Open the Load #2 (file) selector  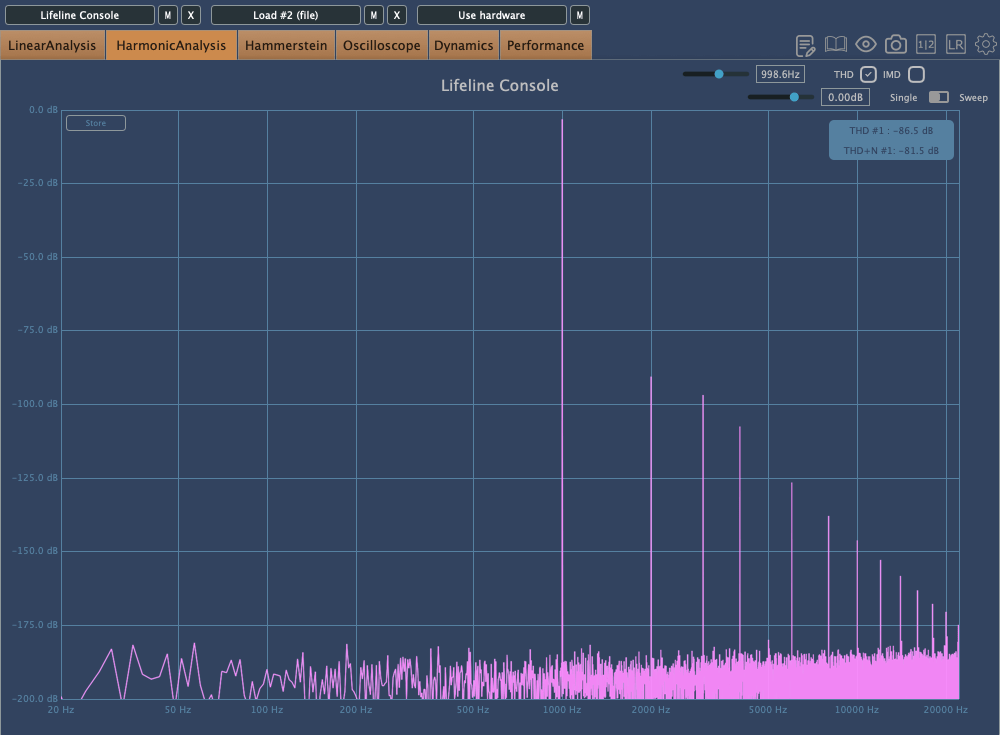[x=285, y=15]
